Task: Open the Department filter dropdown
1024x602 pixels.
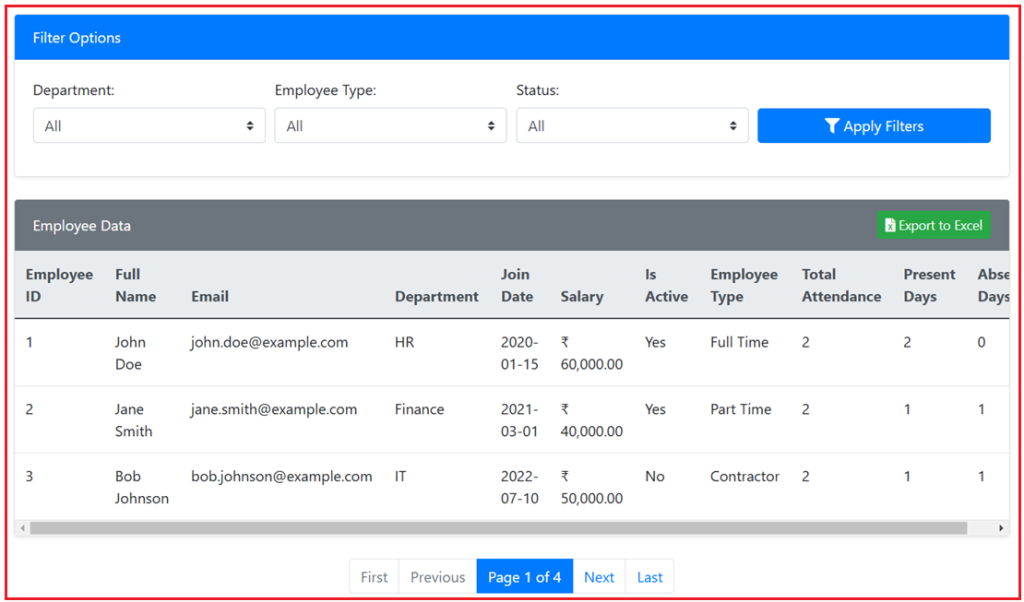Action: coord(149,126)
